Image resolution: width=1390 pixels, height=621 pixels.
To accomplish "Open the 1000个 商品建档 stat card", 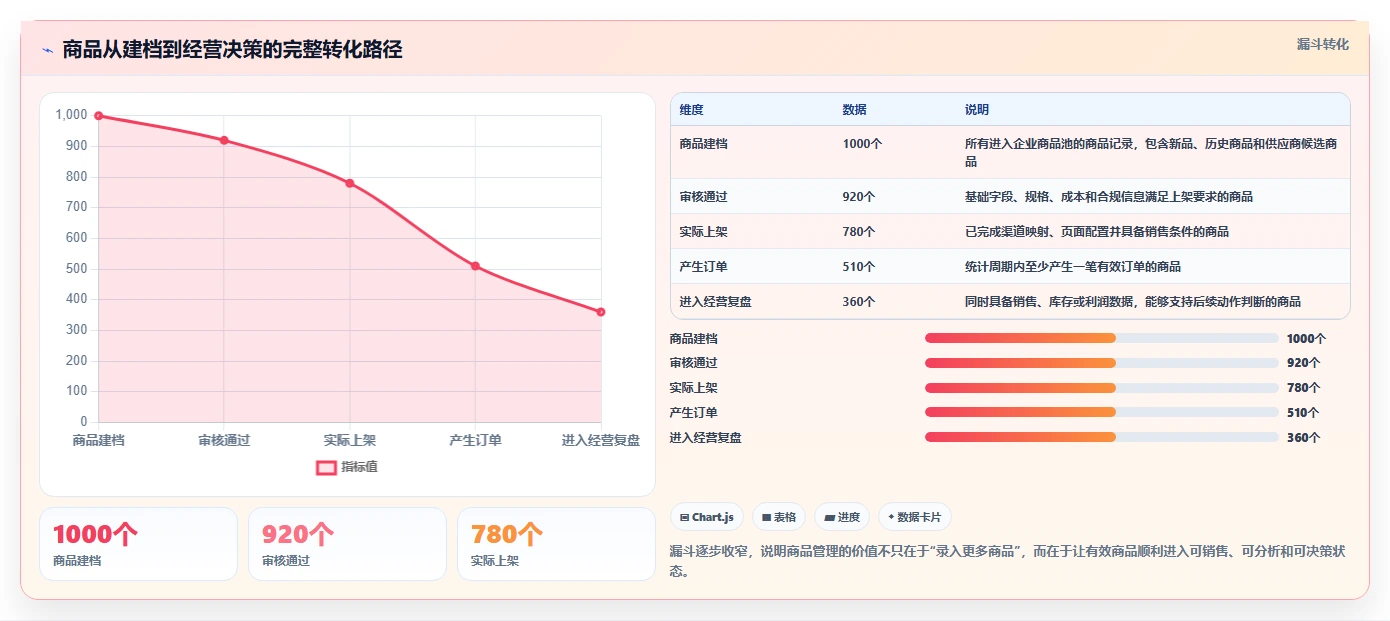I will [138, 544].
